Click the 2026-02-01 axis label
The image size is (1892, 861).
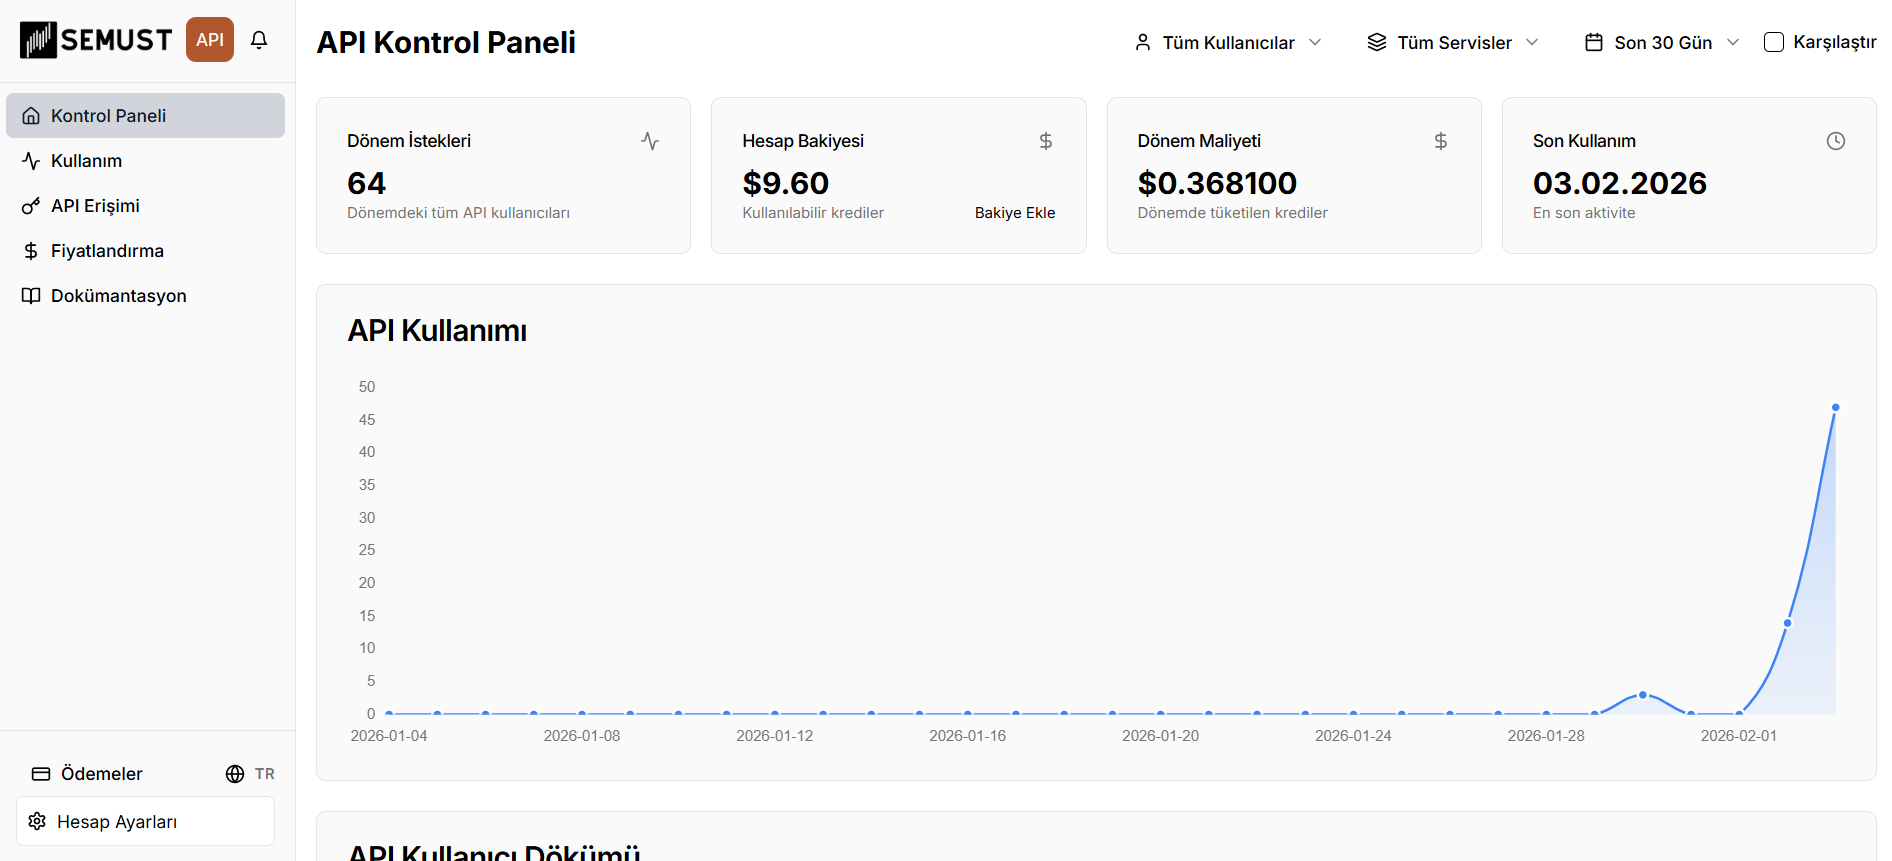tap(1739, 736)
